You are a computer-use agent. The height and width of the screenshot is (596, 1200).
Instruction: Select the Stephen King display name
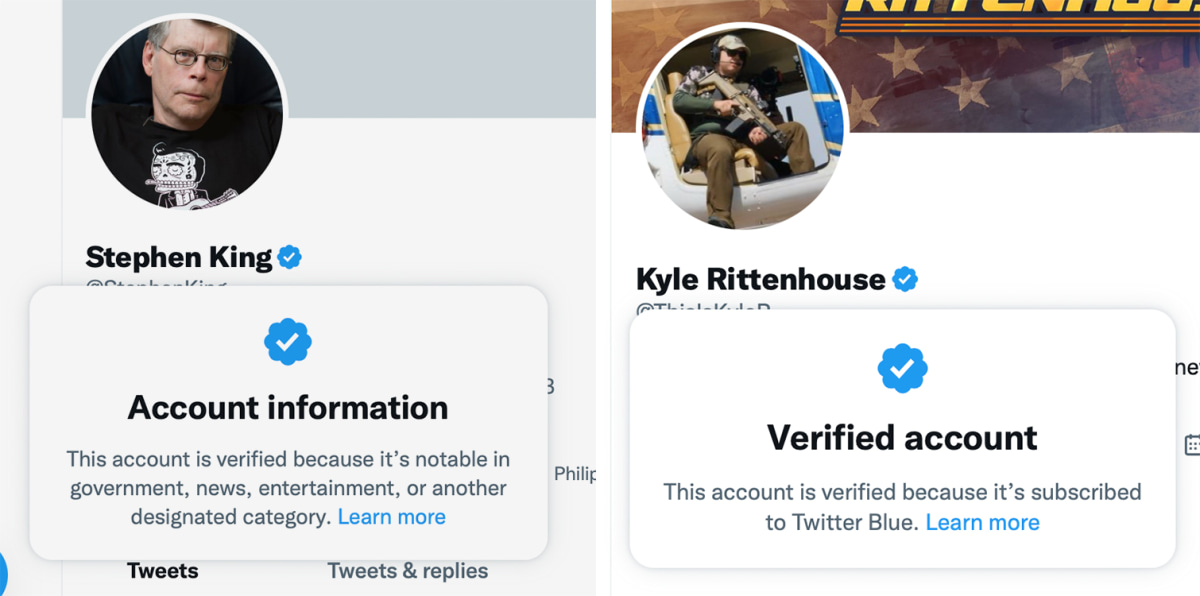[179, 258]
